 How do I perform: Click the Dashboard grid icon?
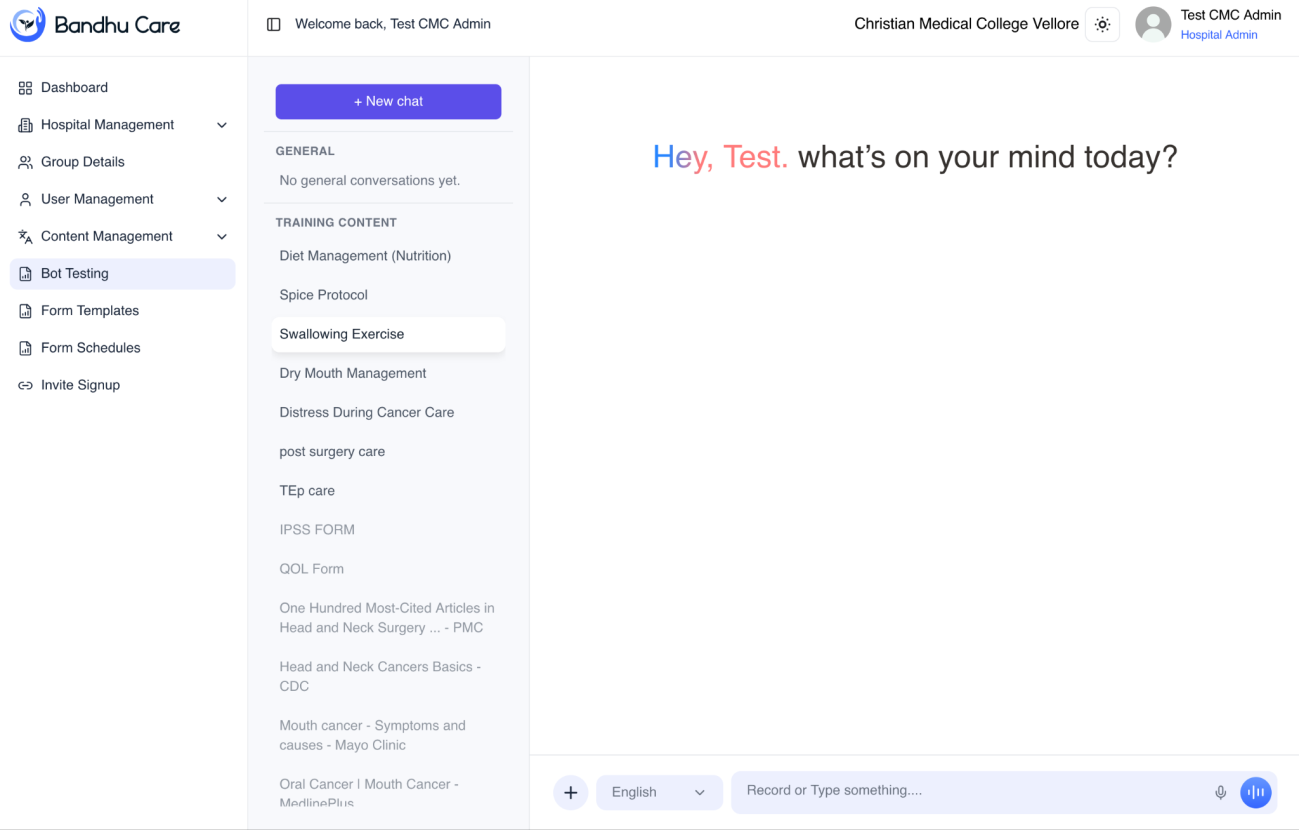click(26, 88)
